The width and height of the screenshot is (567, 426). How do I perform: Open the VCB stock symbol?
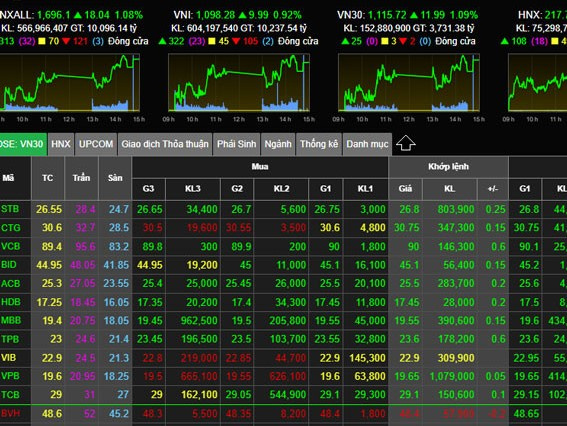pos(10,246)
